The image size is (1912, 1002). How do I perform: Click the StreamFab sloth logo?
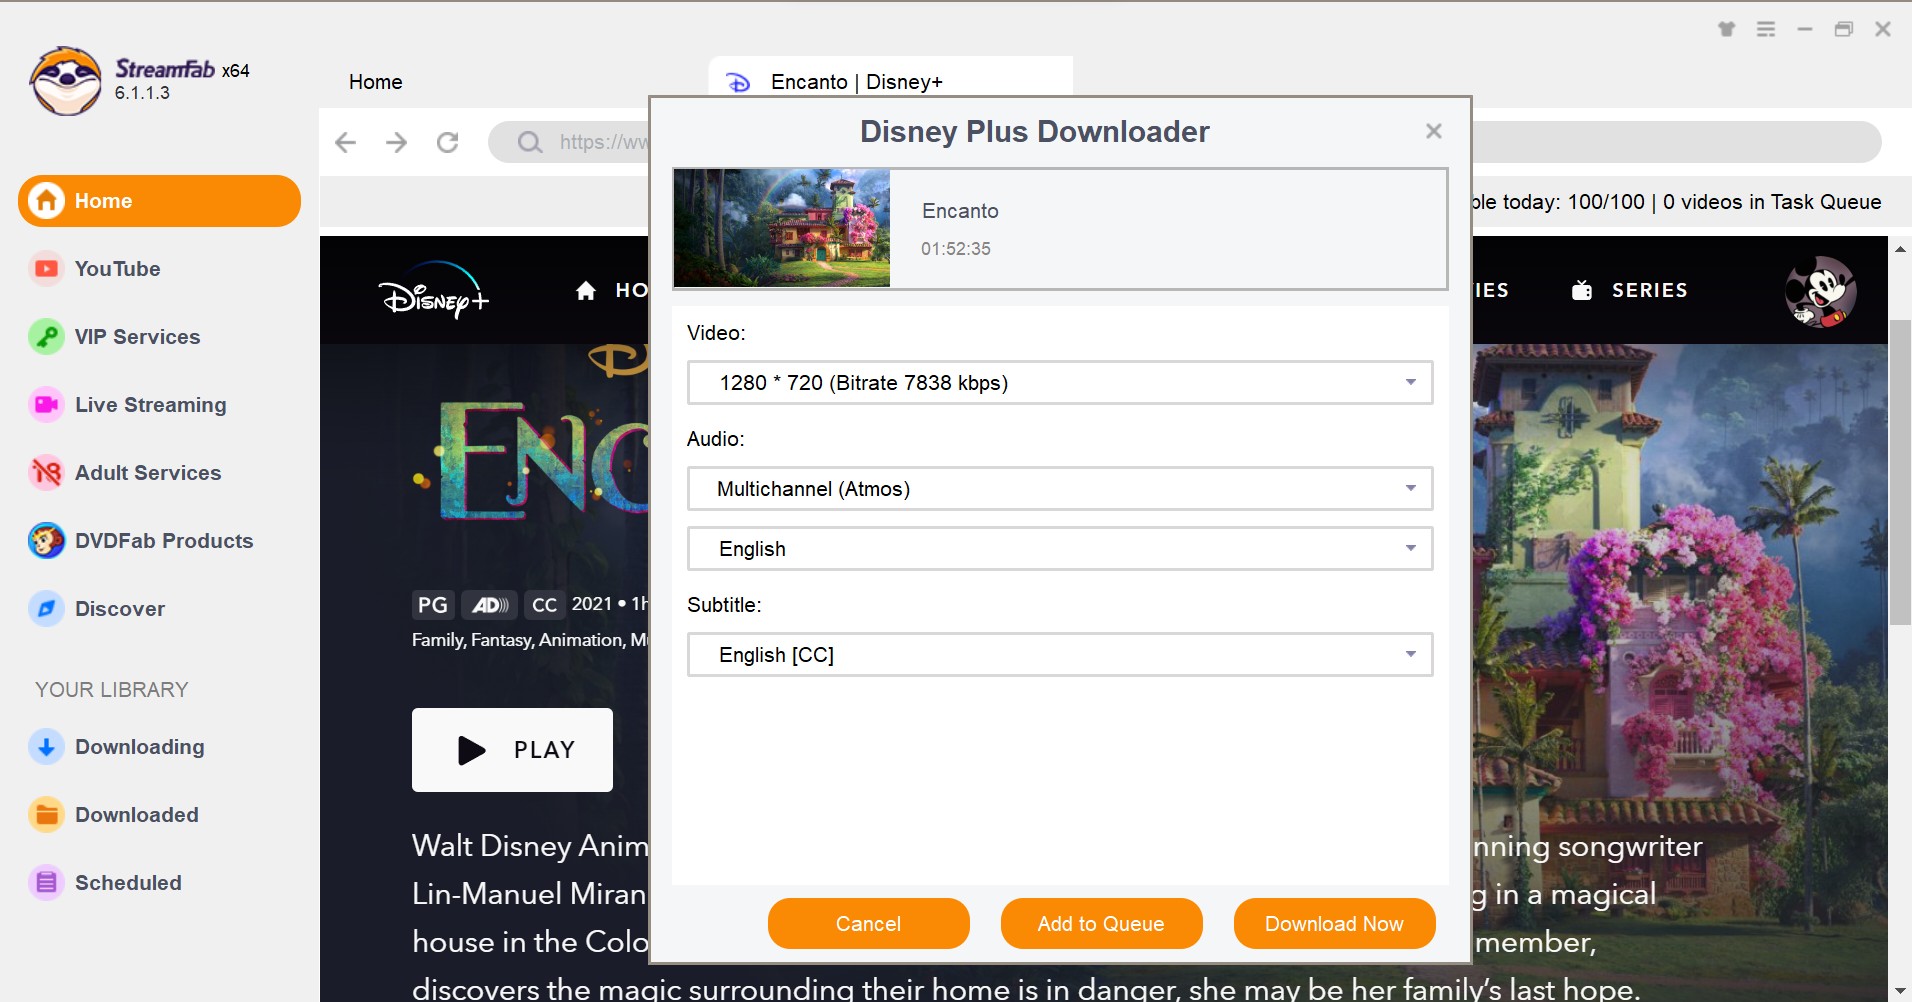point(66,81)
